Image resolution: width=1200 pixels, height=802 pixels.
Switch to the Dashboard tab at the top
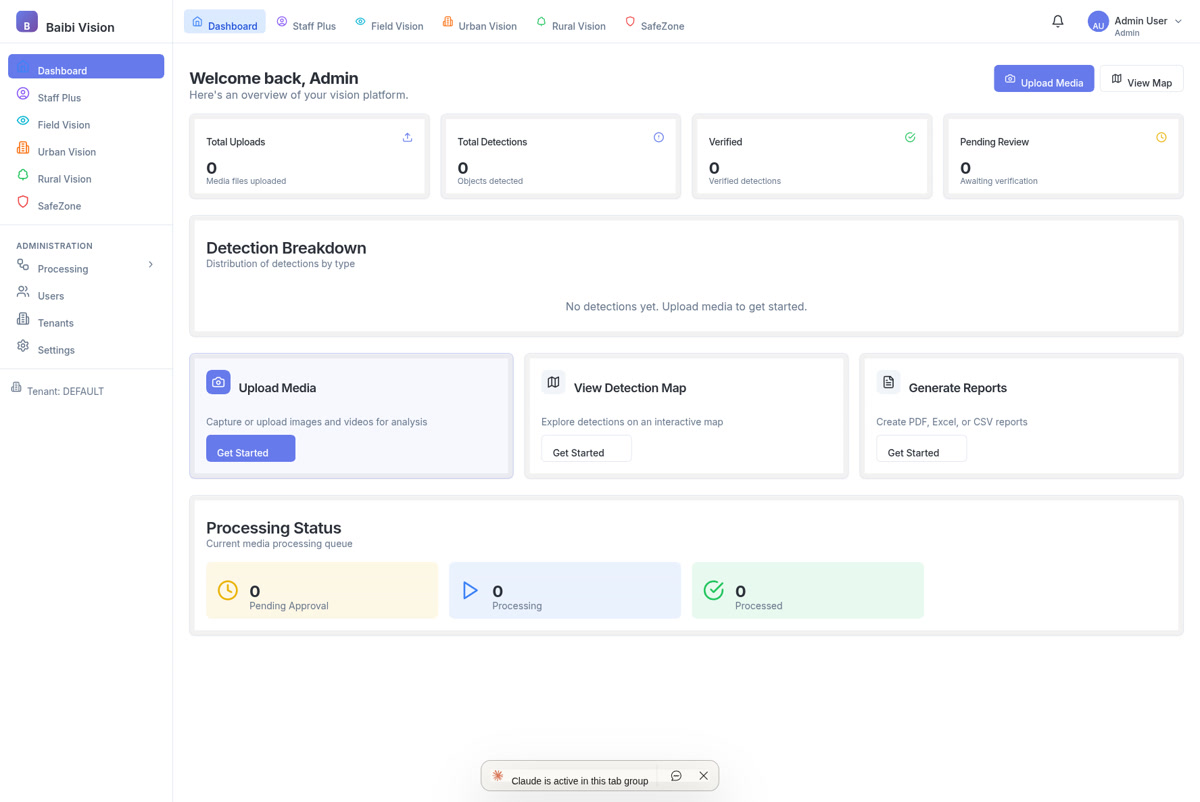click(x=224, y=24)
